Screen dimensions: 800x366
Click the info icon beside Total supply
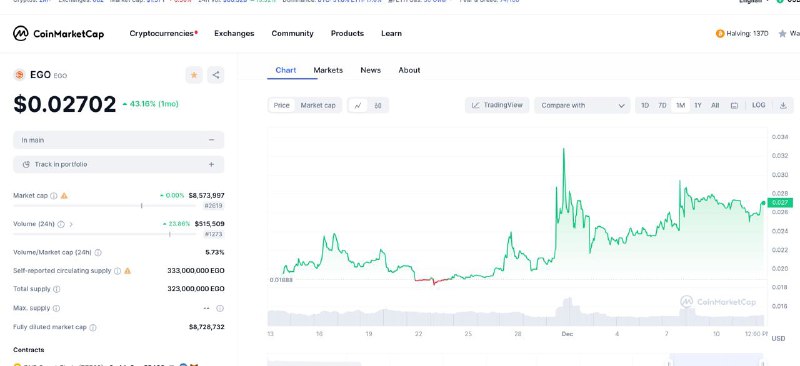coord(56,289)
